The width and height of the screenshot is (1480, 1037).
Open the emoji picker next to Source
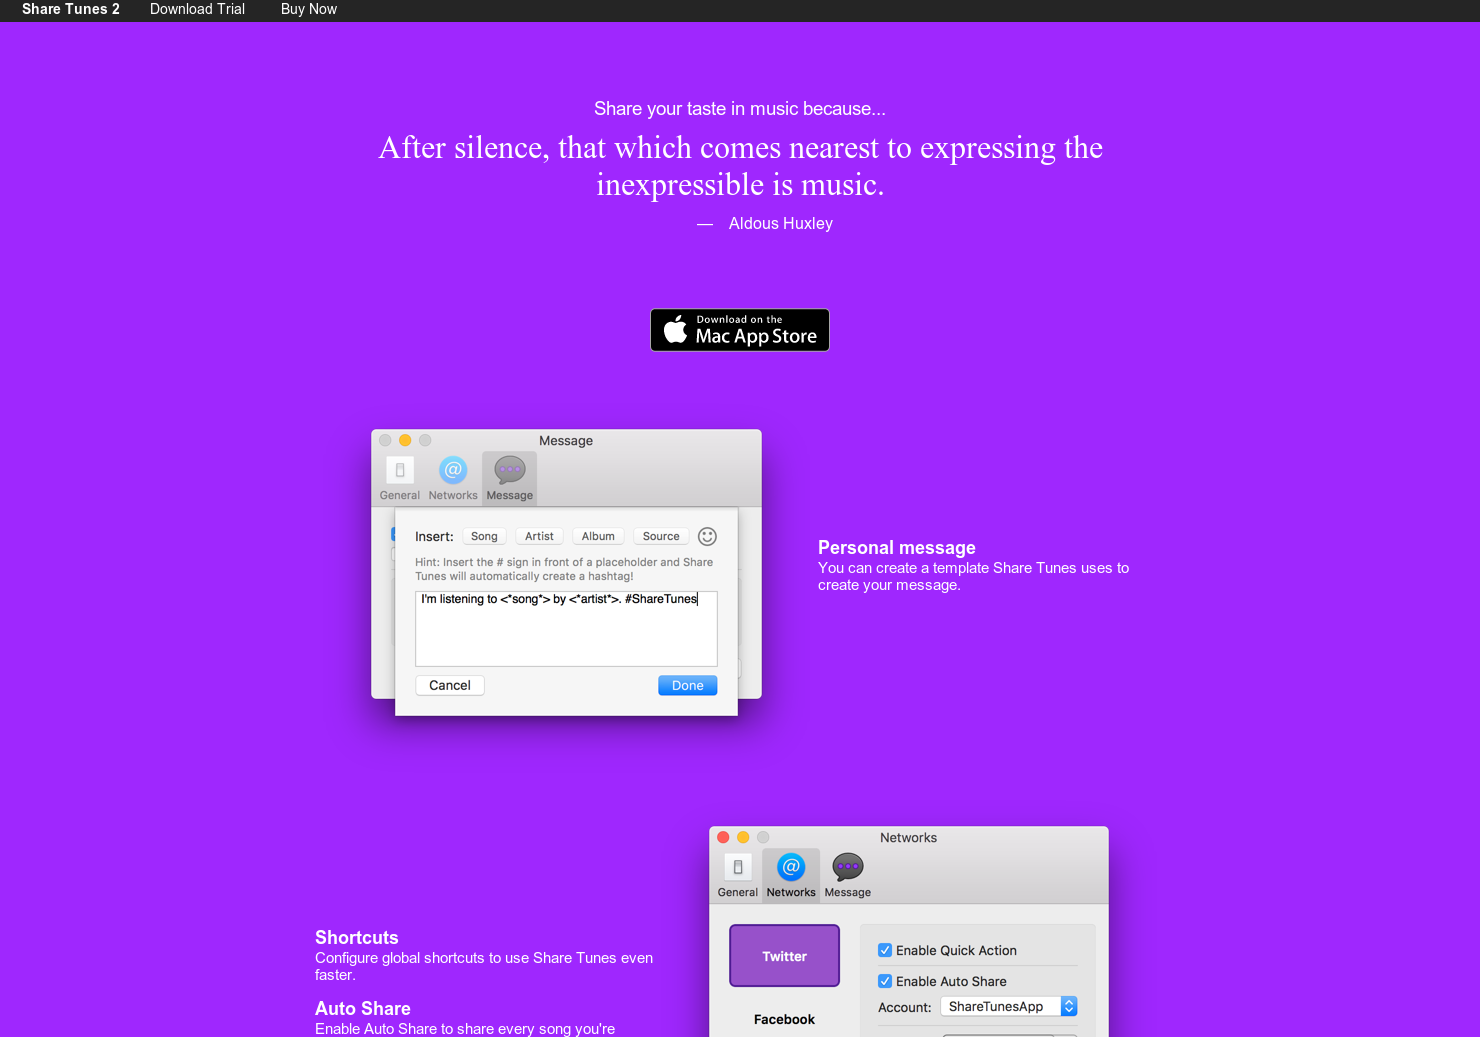(x=707, y=536)
